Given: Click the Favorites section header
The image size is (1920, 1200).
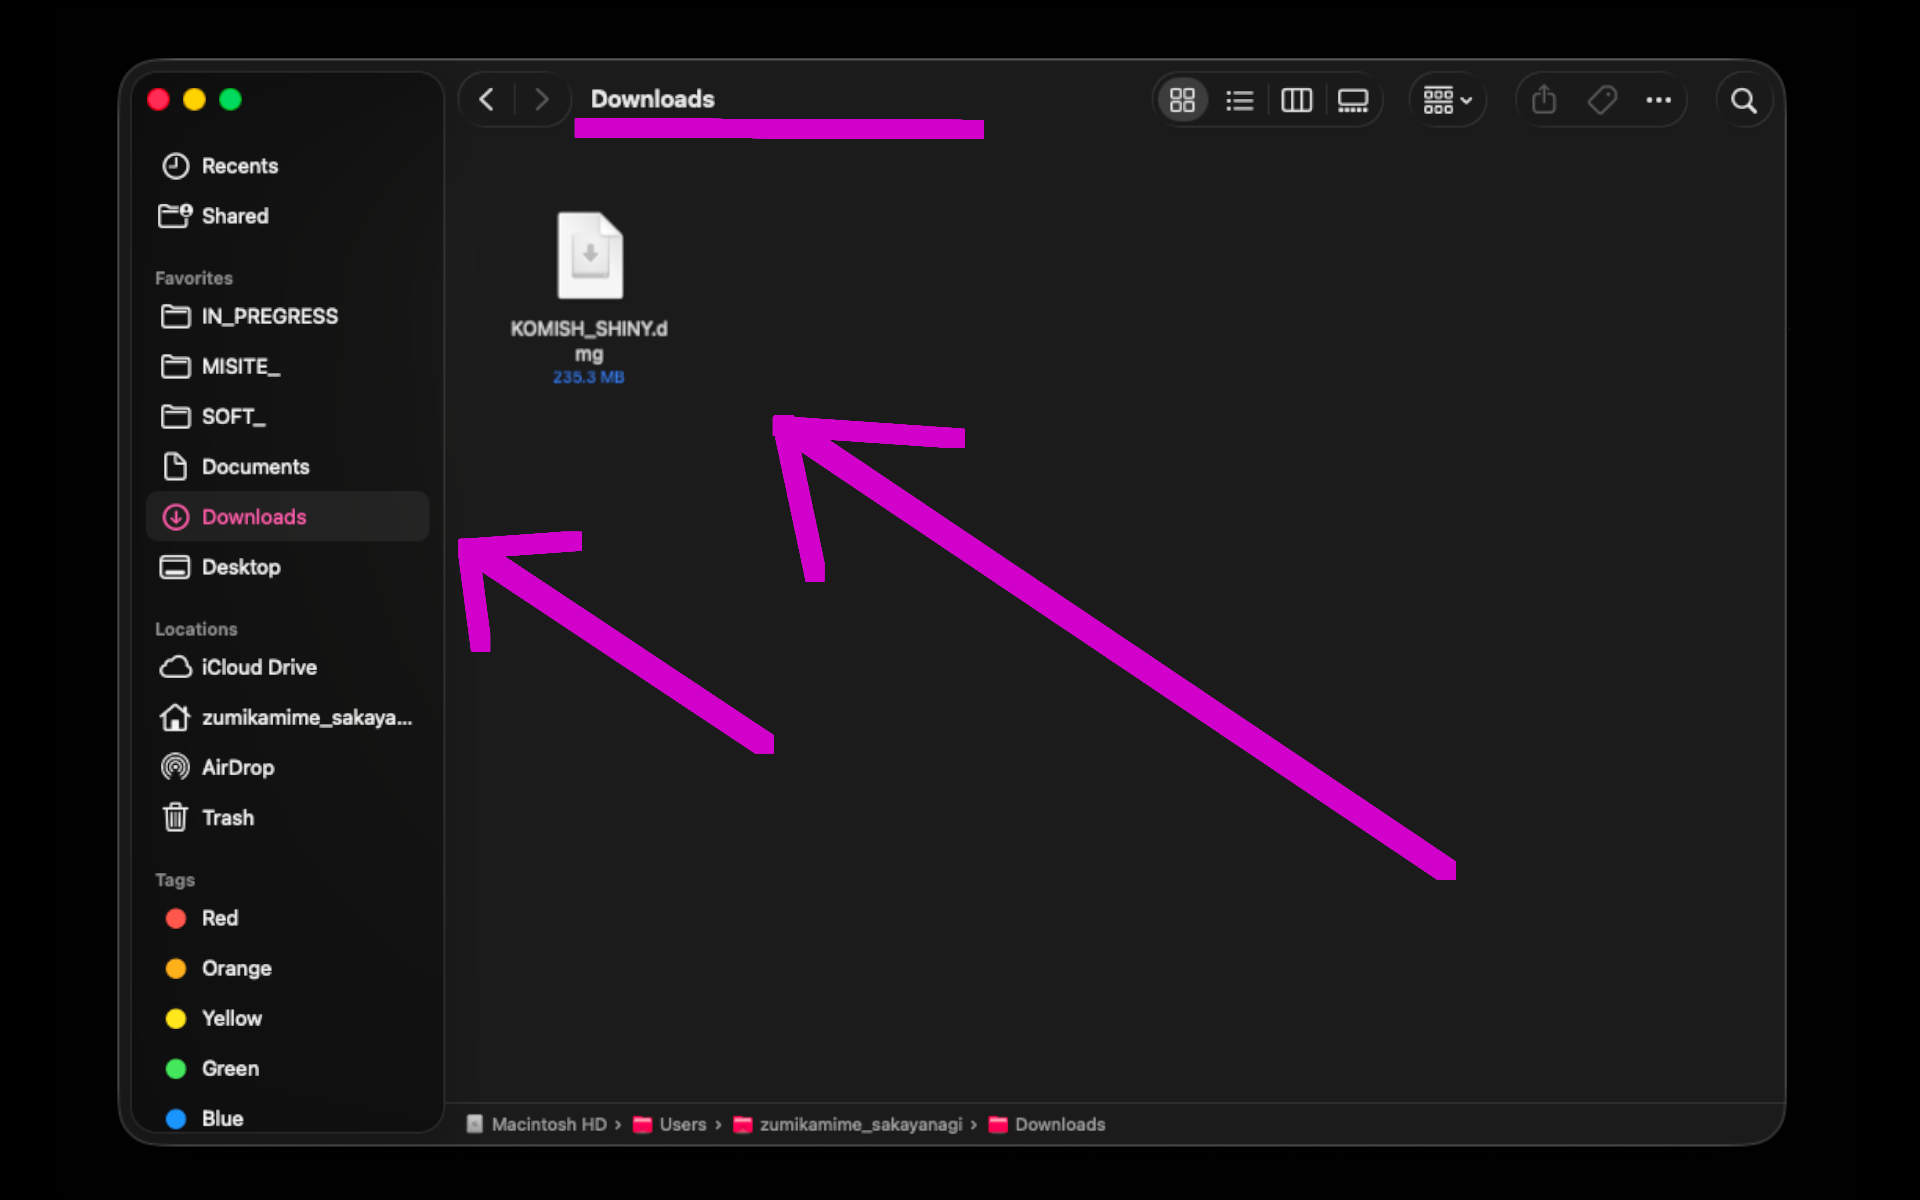Looking at the screenshot, I should tap(194, 278).
